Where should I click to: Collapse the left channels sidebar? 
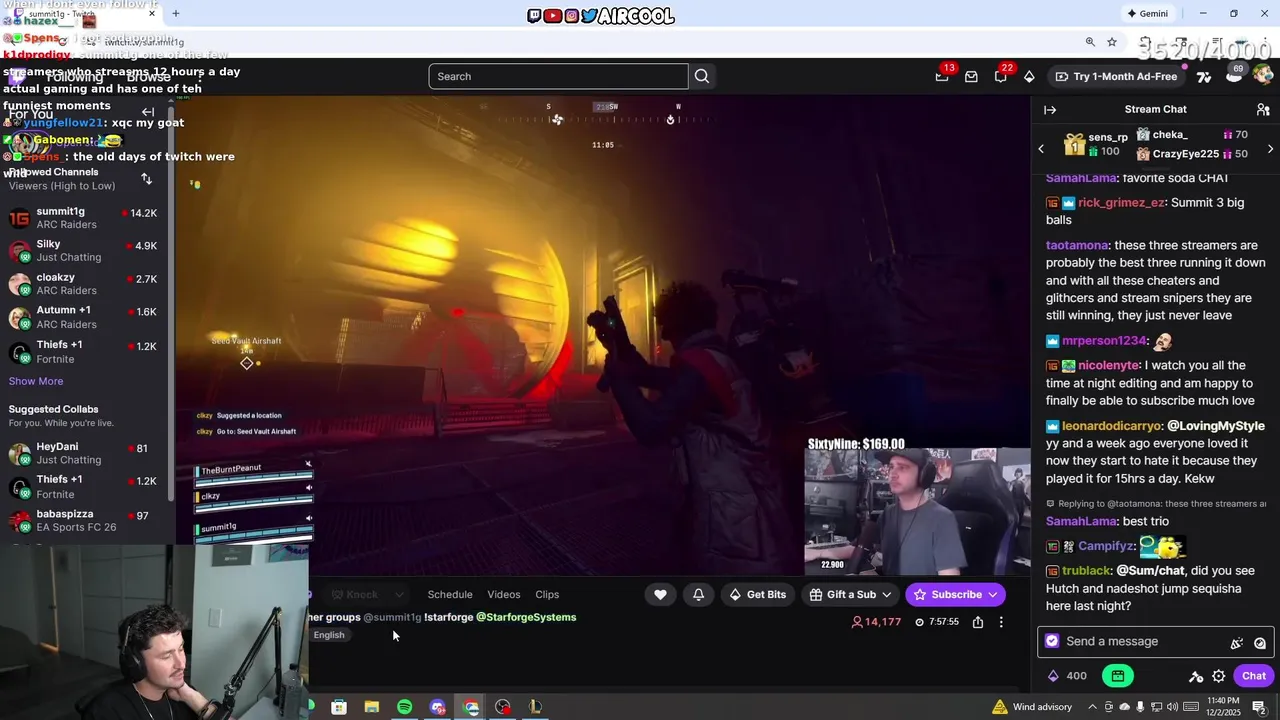[x=148, y=113]
